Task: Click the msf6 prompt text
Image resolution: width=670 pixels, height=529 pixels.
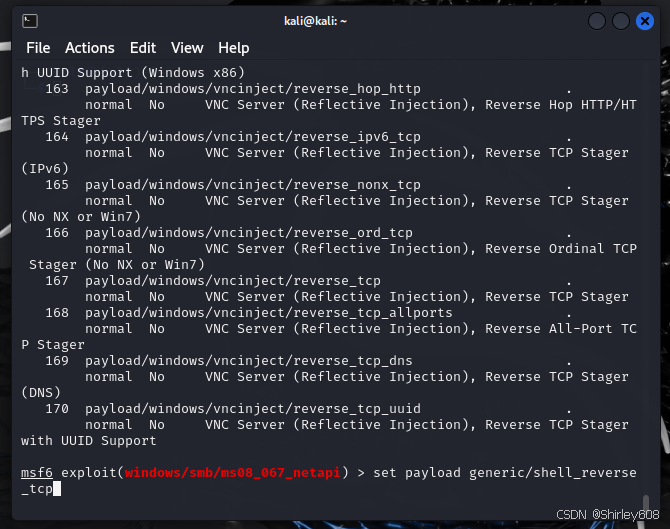Action: [x=37, y=473]
